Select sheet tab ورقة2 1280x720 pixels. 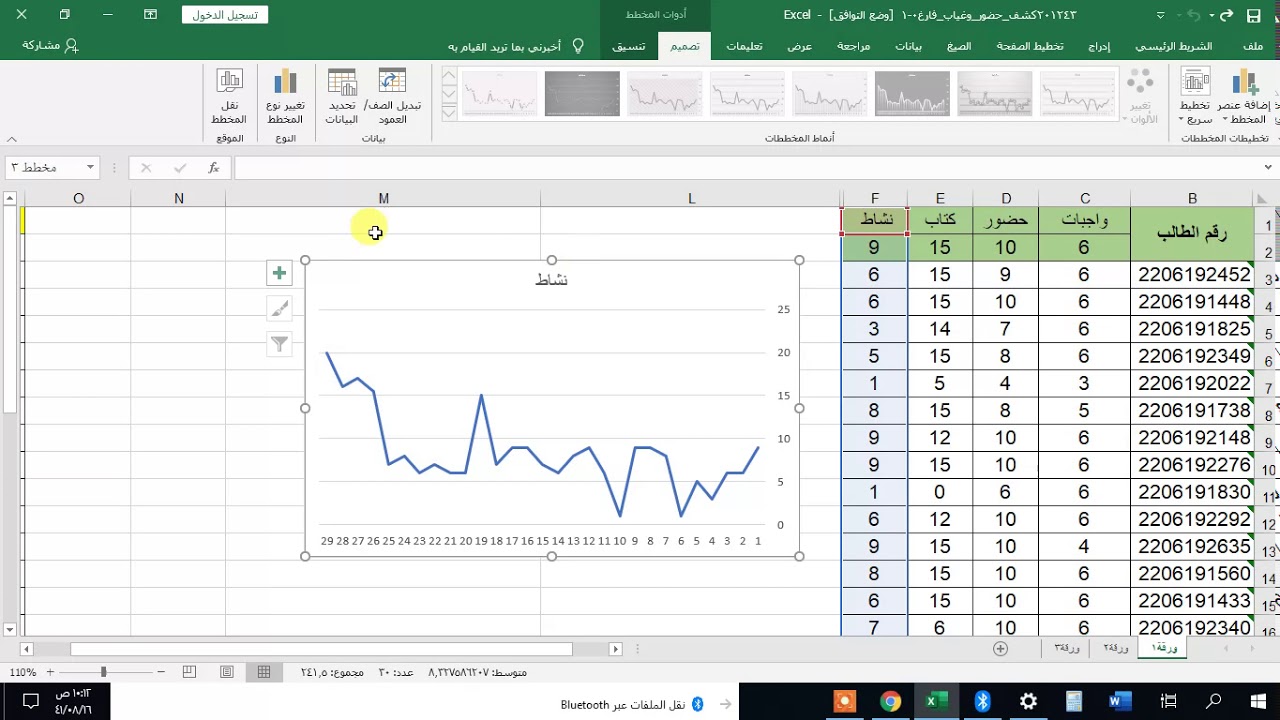click(1115, 648)
